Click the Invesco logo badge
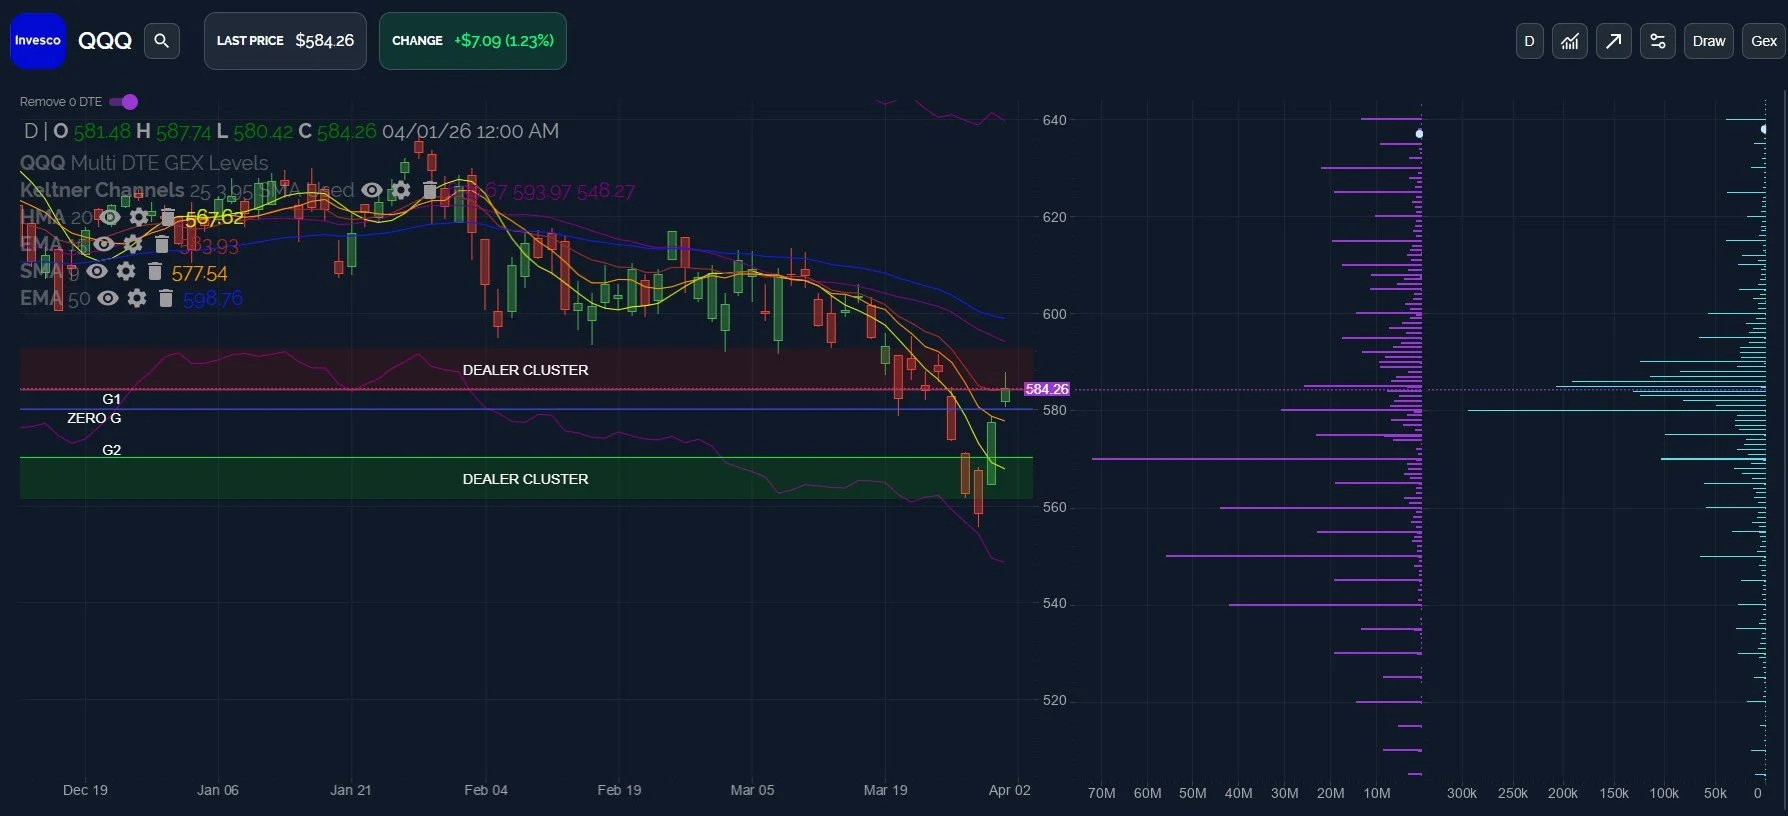 pyautogui.click(x=38, y=41)
